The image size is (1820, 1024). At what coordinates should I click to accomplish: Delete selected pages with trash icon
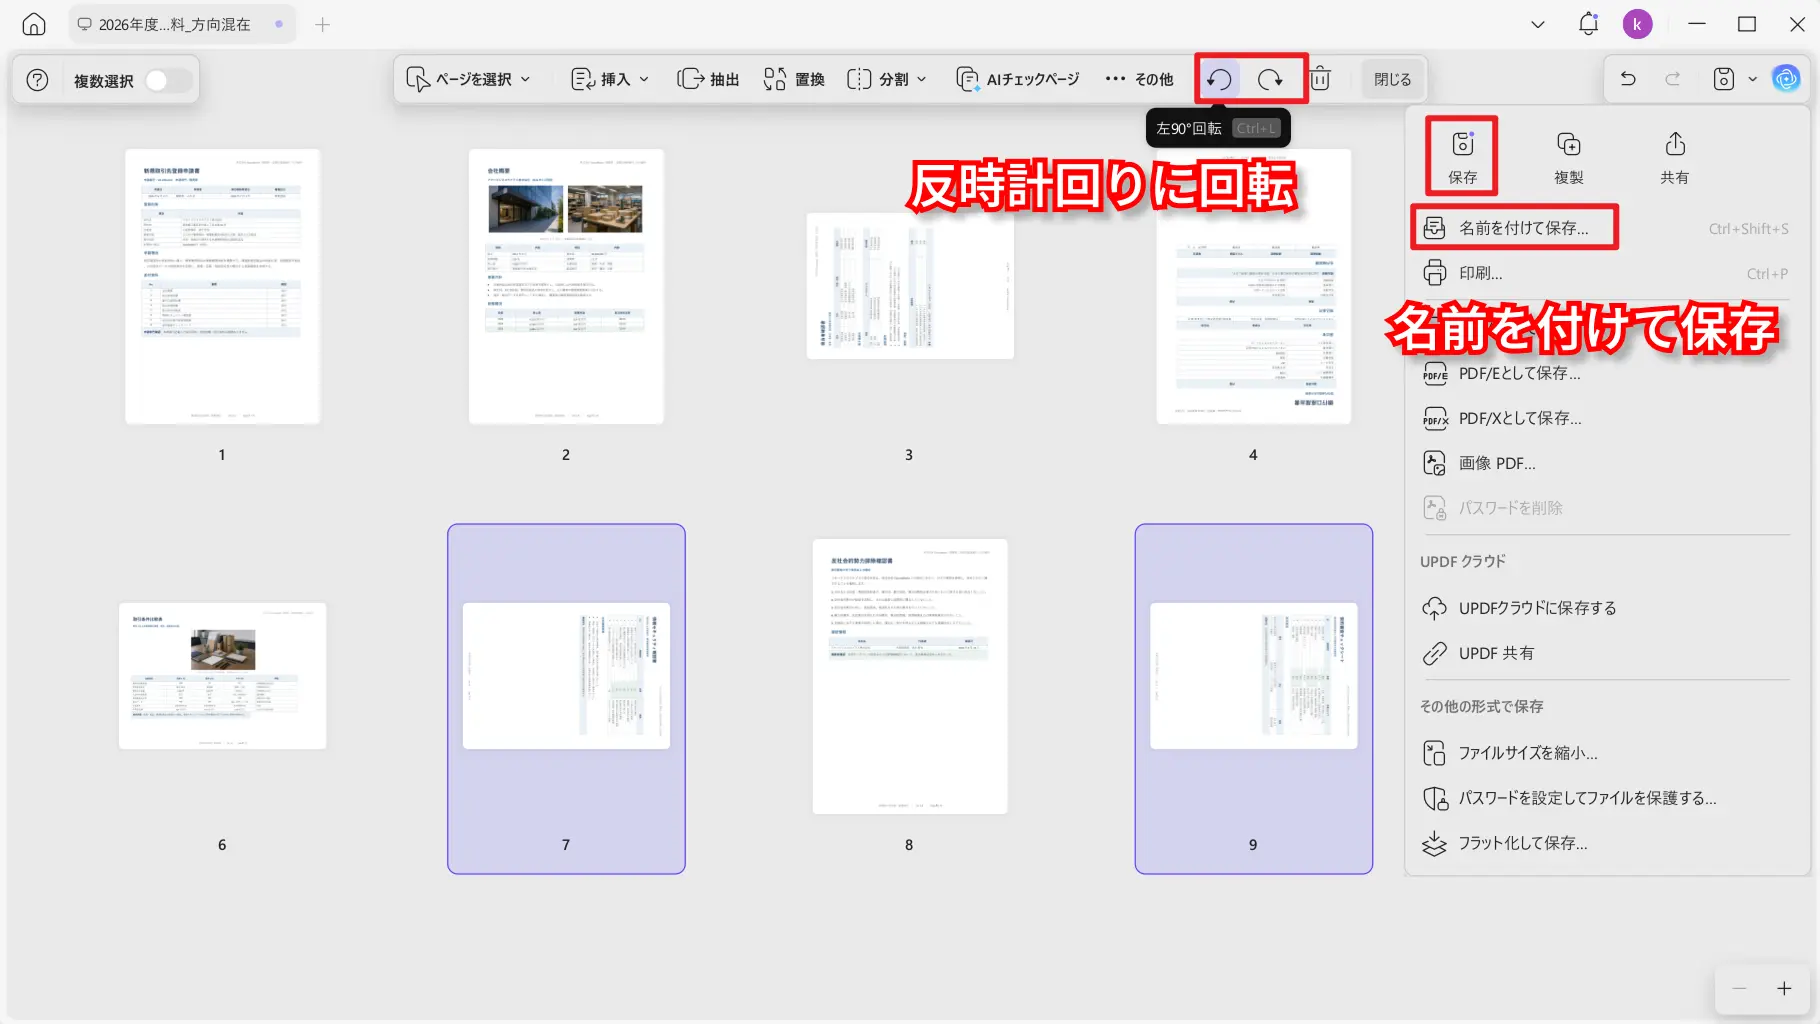pyautogui.click(x=1320, y=79)
